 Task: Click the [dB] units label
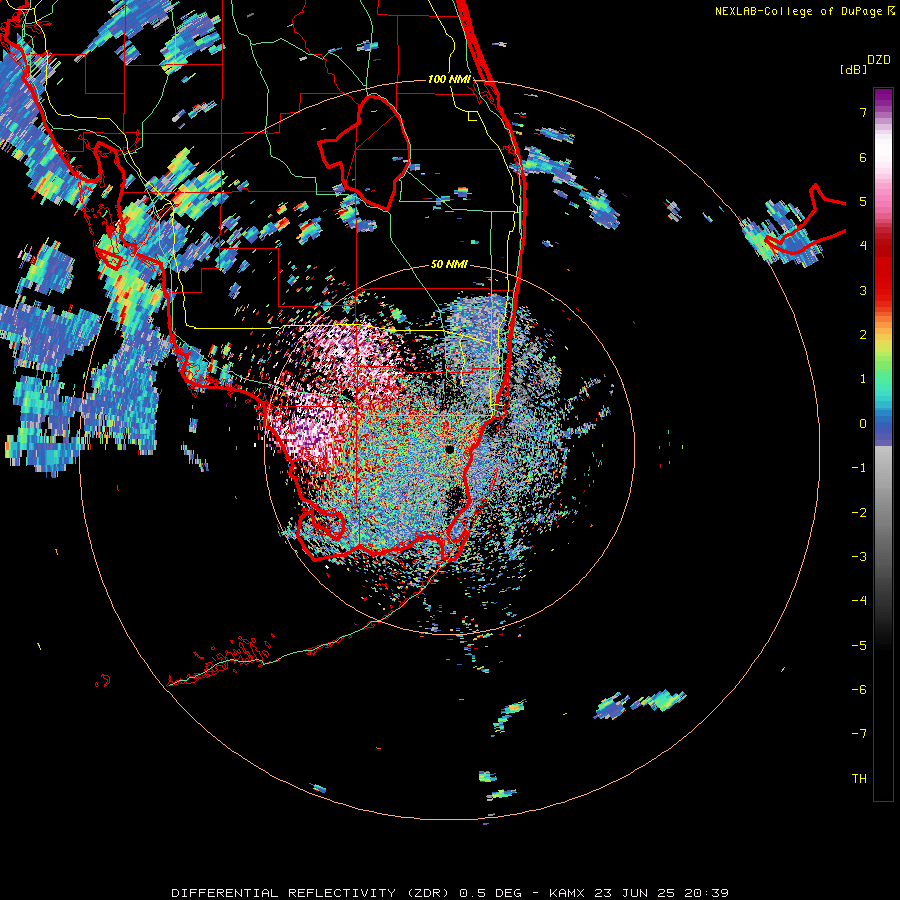853,70
